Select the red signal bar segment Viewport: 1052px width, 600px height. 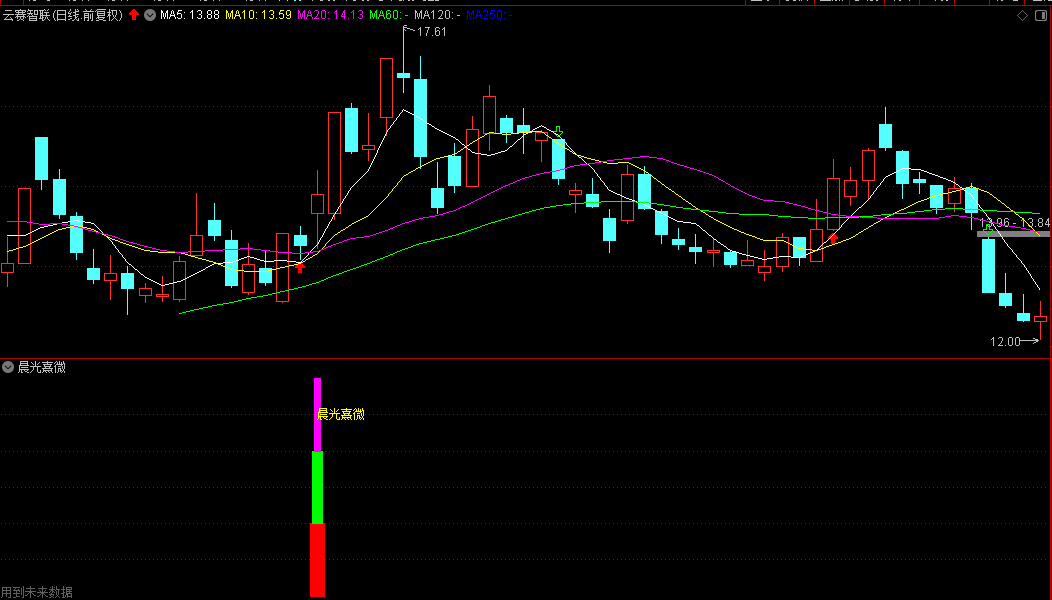click(317, 560)
